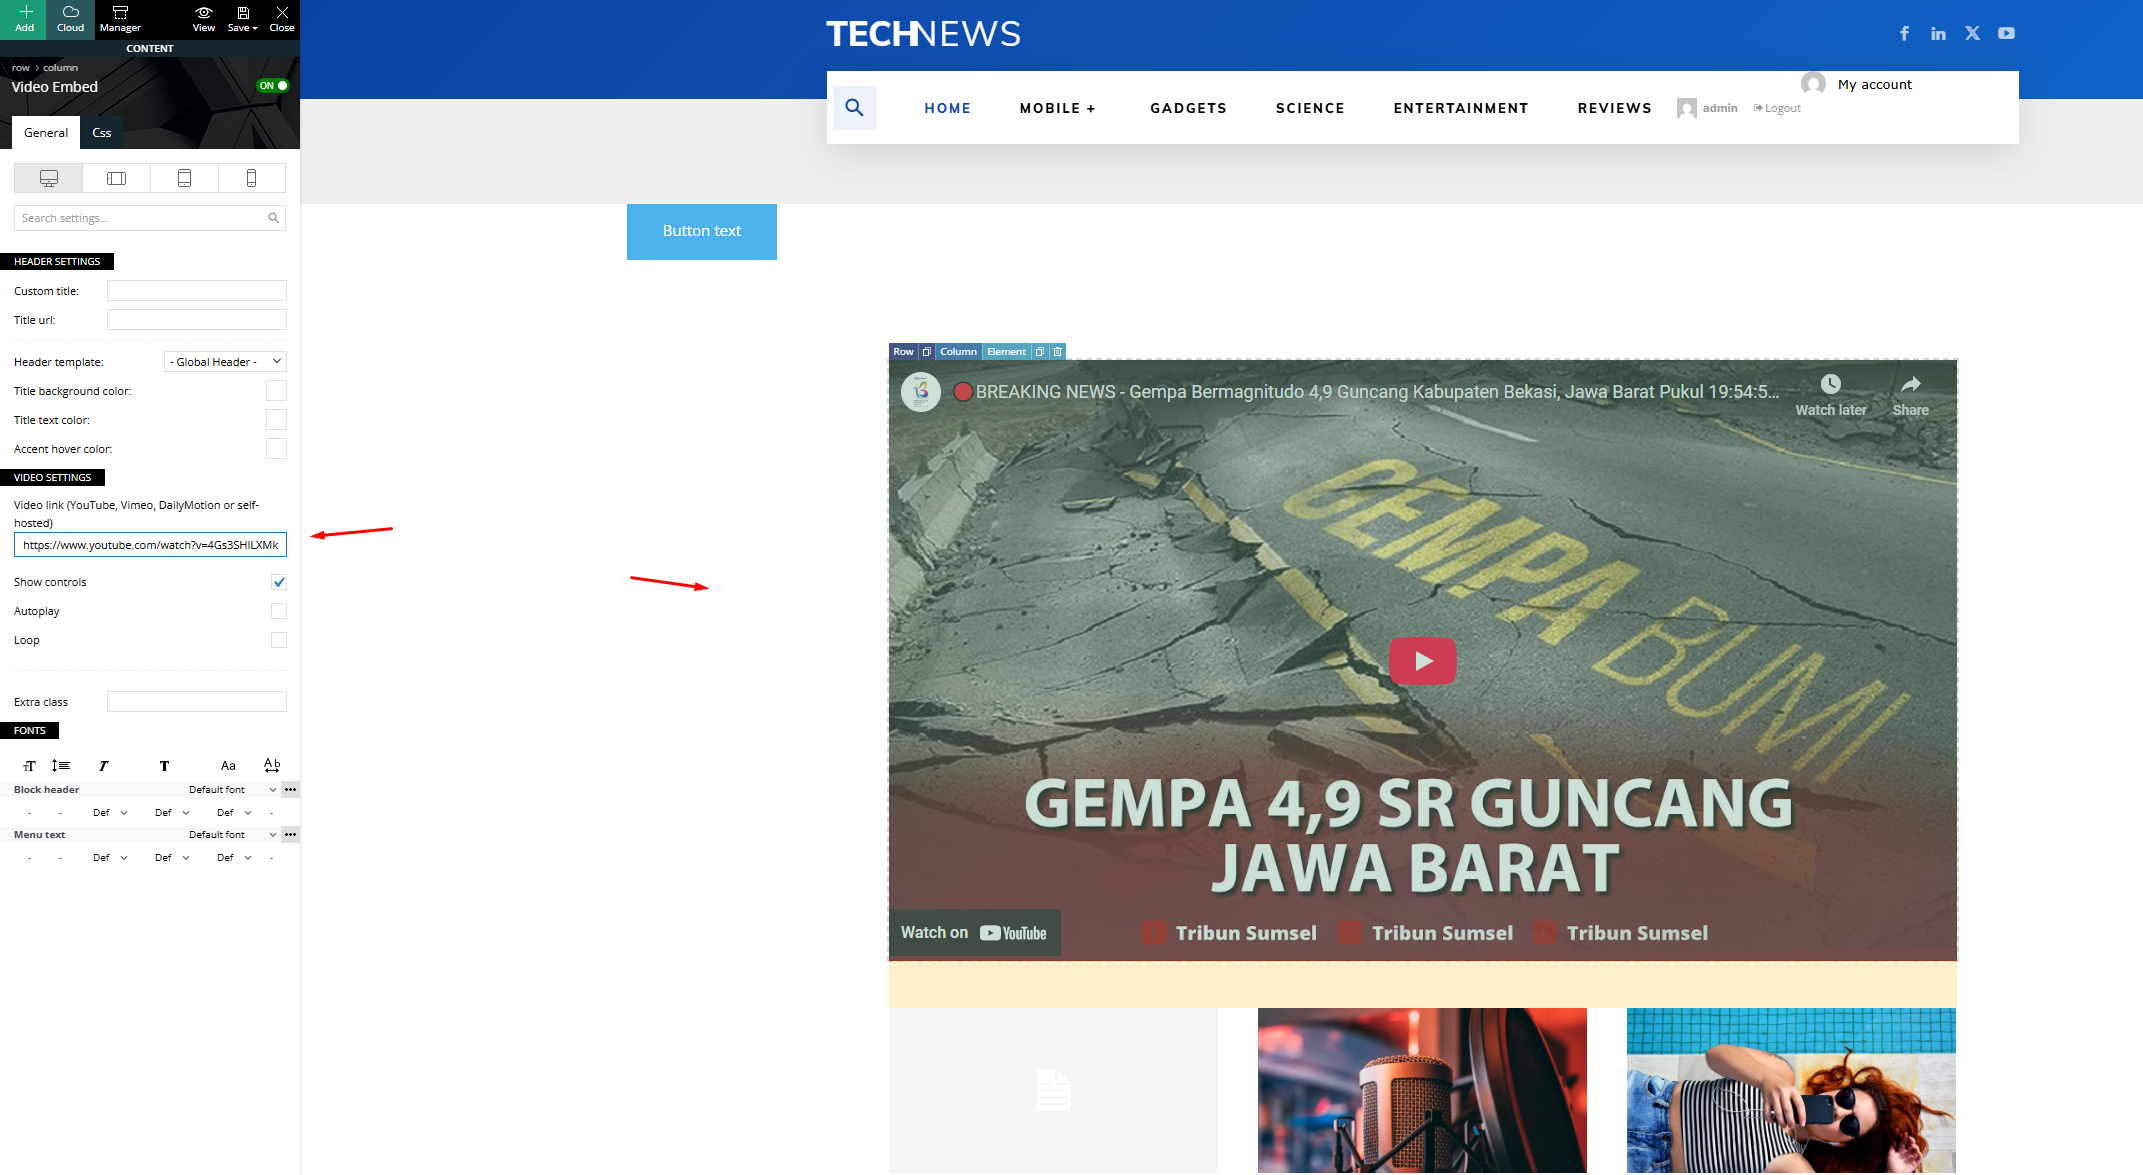This screenshot has width=2143, height=1175.
Task: Pick the Title text color swatch
Action: click(277, 420)
